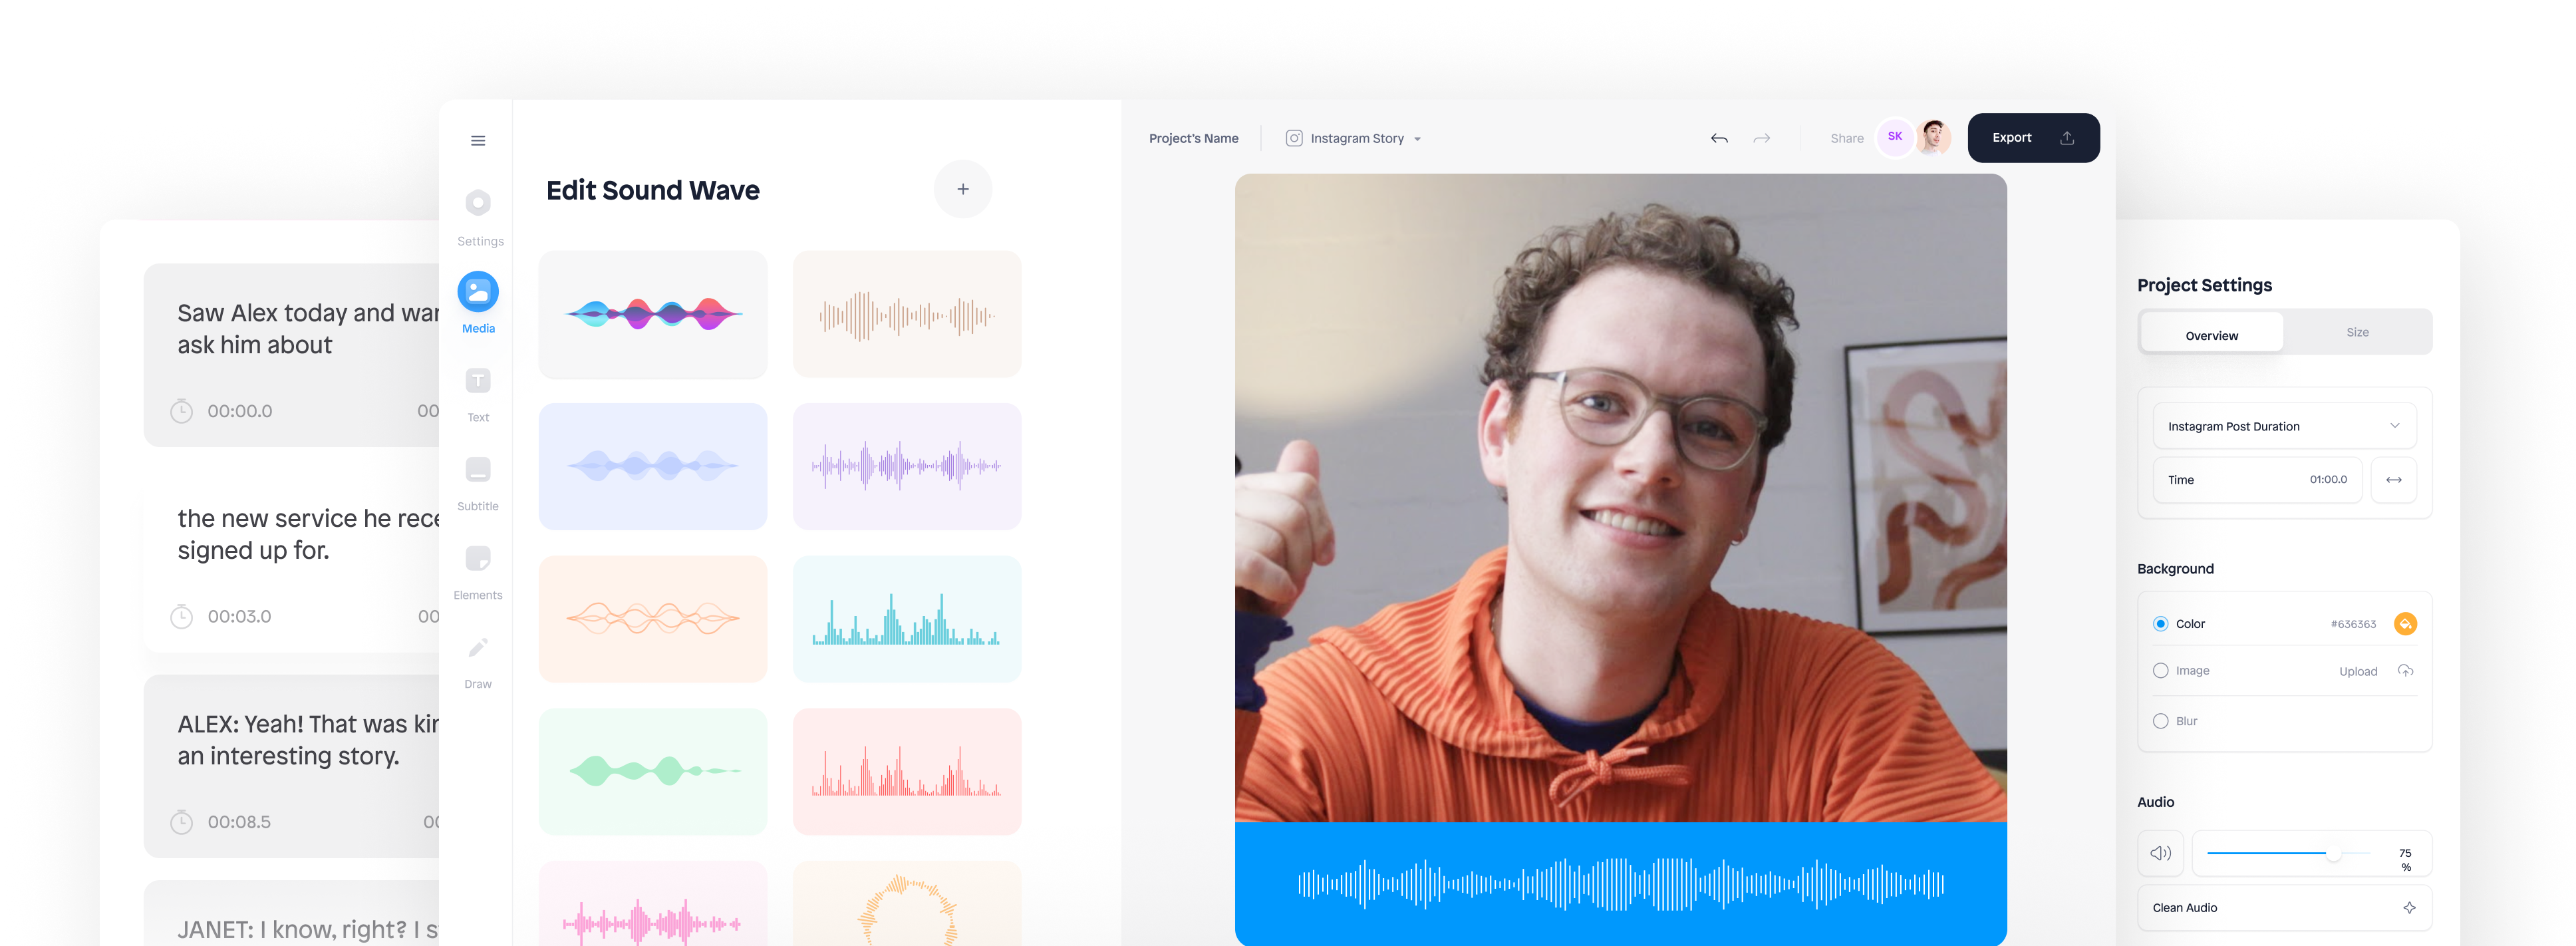Select the Blur background radio button
The image size is (2576, 946).
pos(2160,721)
